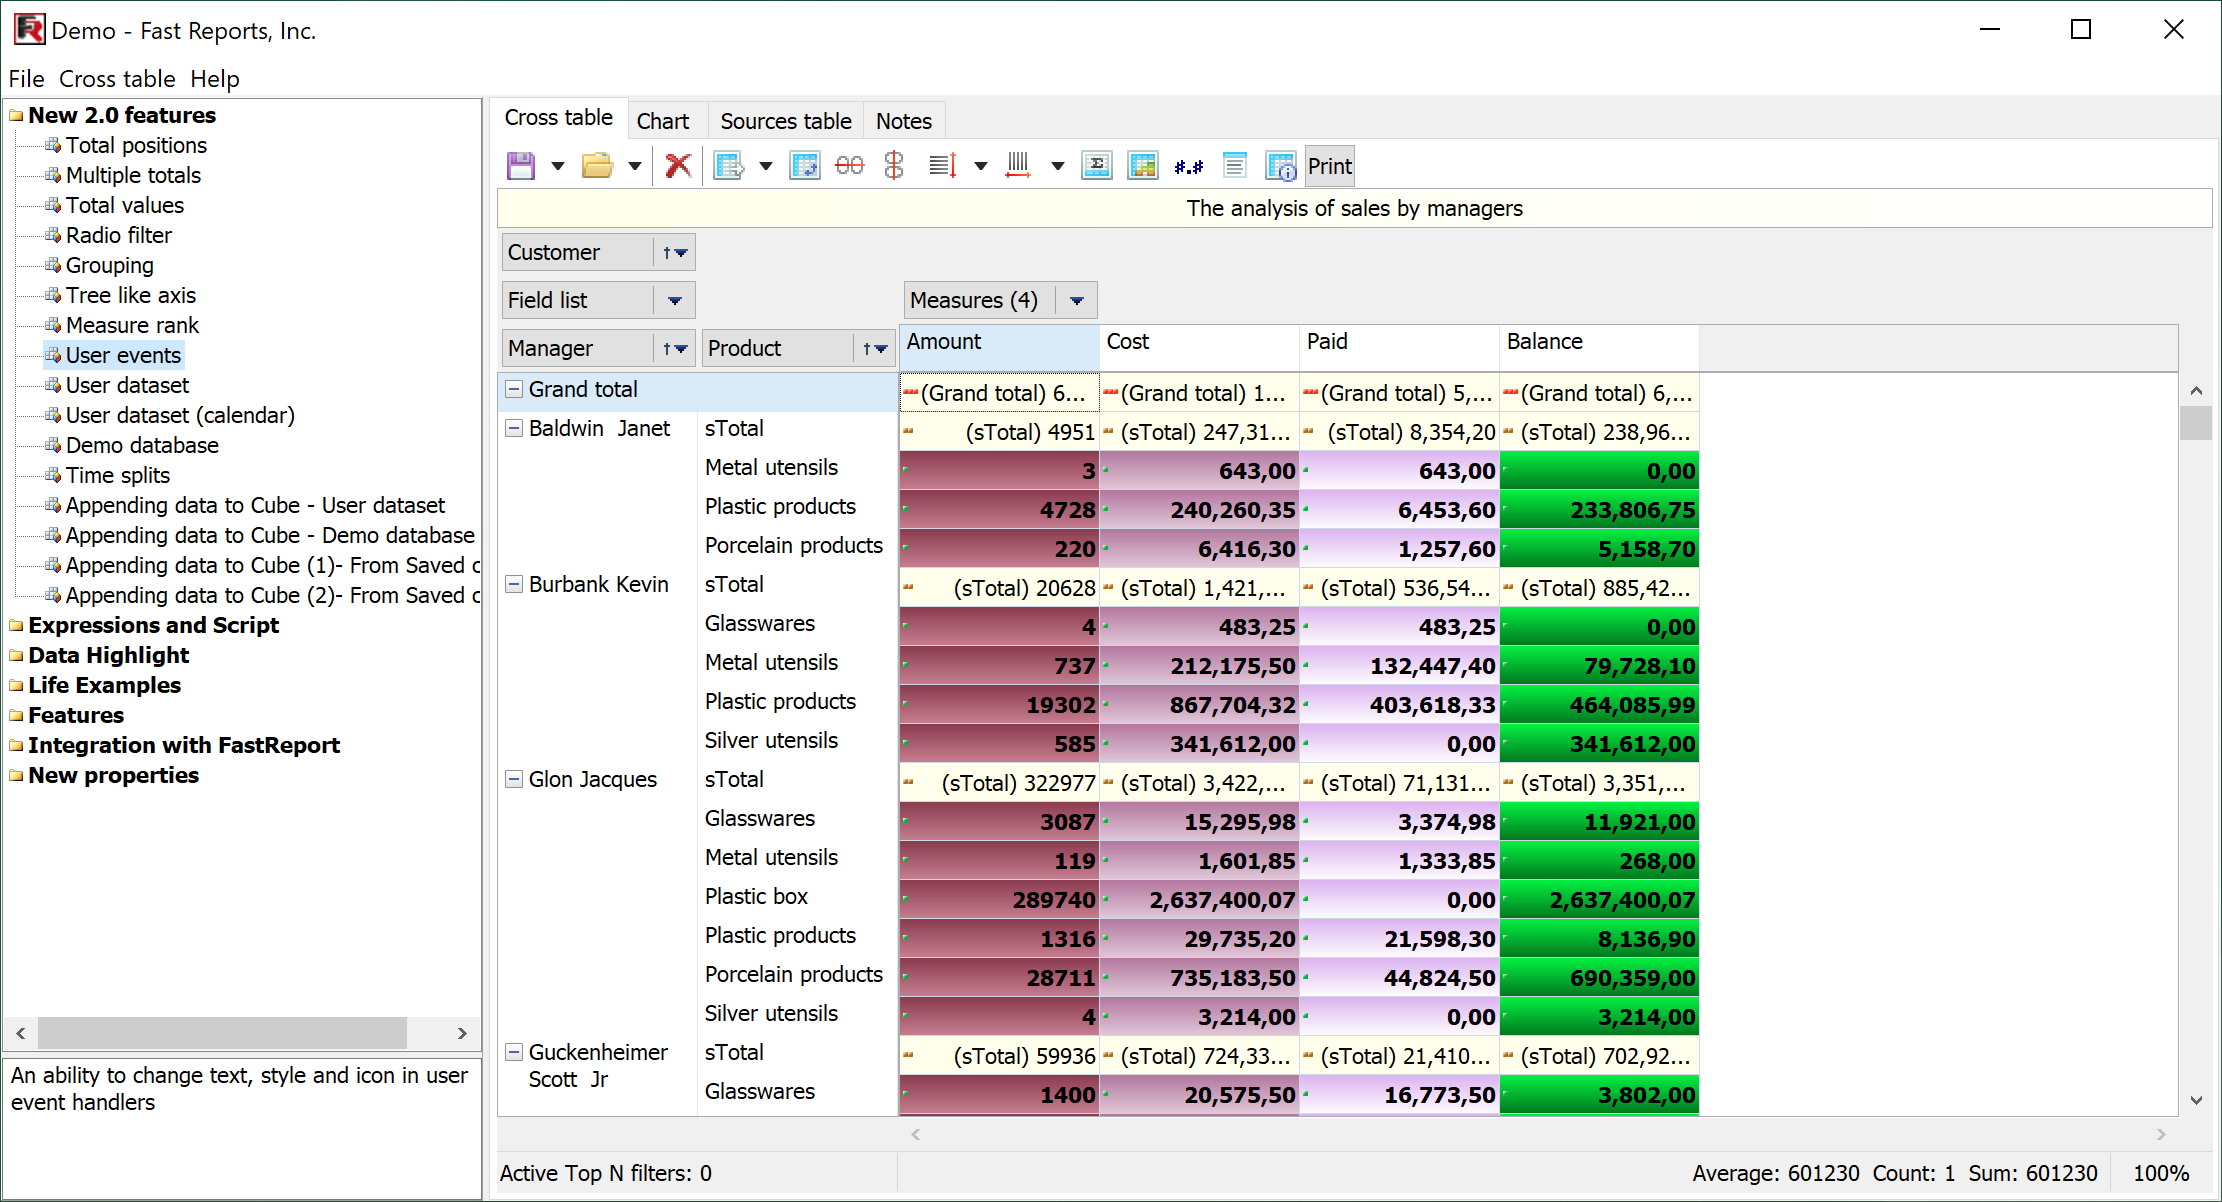Collapse the Grand total row toggle
Screen dimensions: 2222x1202
pos(514,389)
